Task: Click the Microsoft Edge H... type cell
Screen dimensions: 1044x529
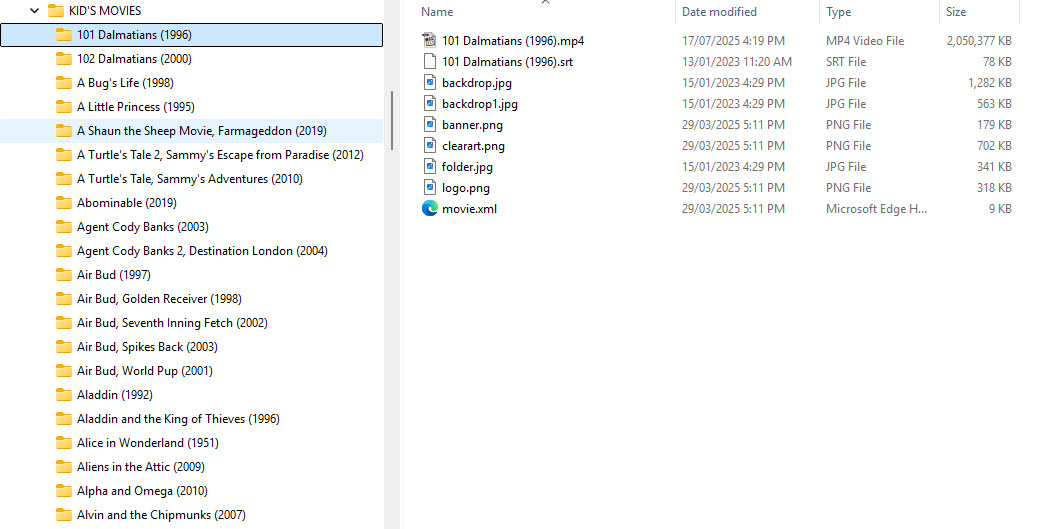Action: (876, 208)
